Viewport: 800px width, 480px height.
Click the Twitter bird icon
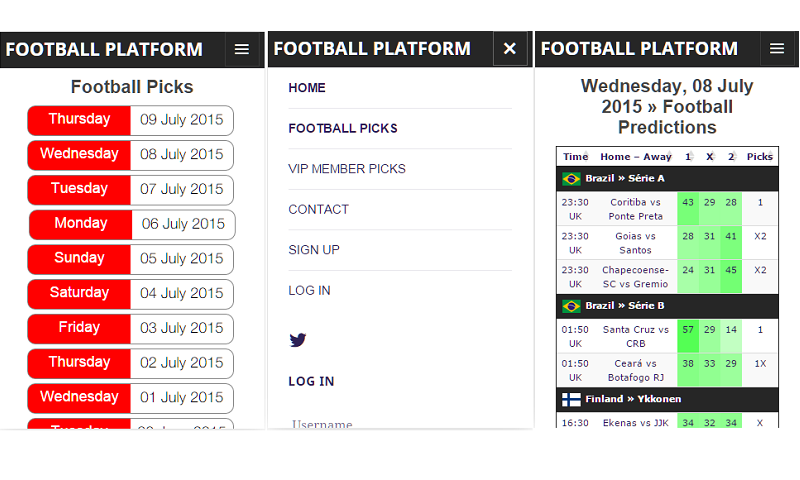coord(297,340)
